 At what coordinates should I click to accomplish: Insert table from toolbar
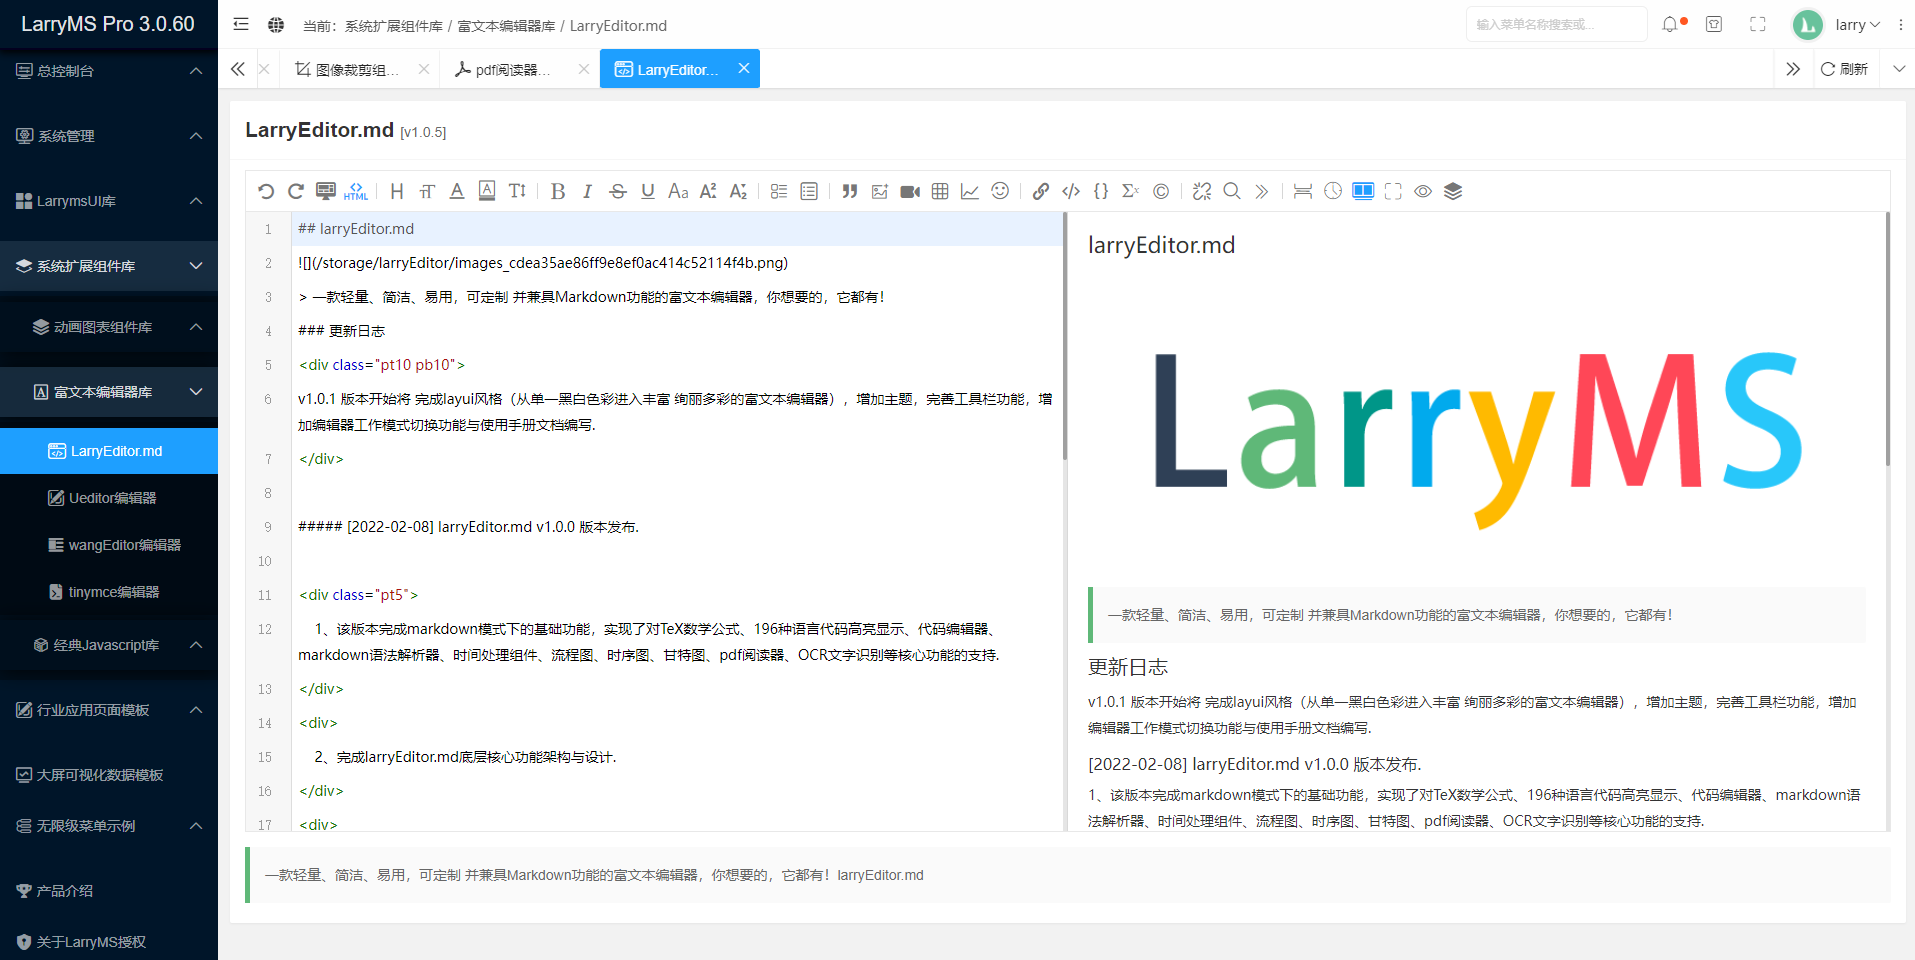(x=940, y=191)
